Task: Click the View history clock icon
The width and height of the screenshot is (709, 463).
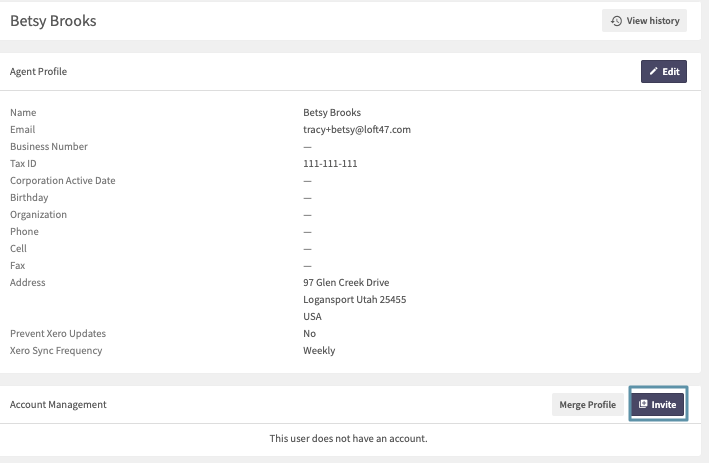Action: 616,21
